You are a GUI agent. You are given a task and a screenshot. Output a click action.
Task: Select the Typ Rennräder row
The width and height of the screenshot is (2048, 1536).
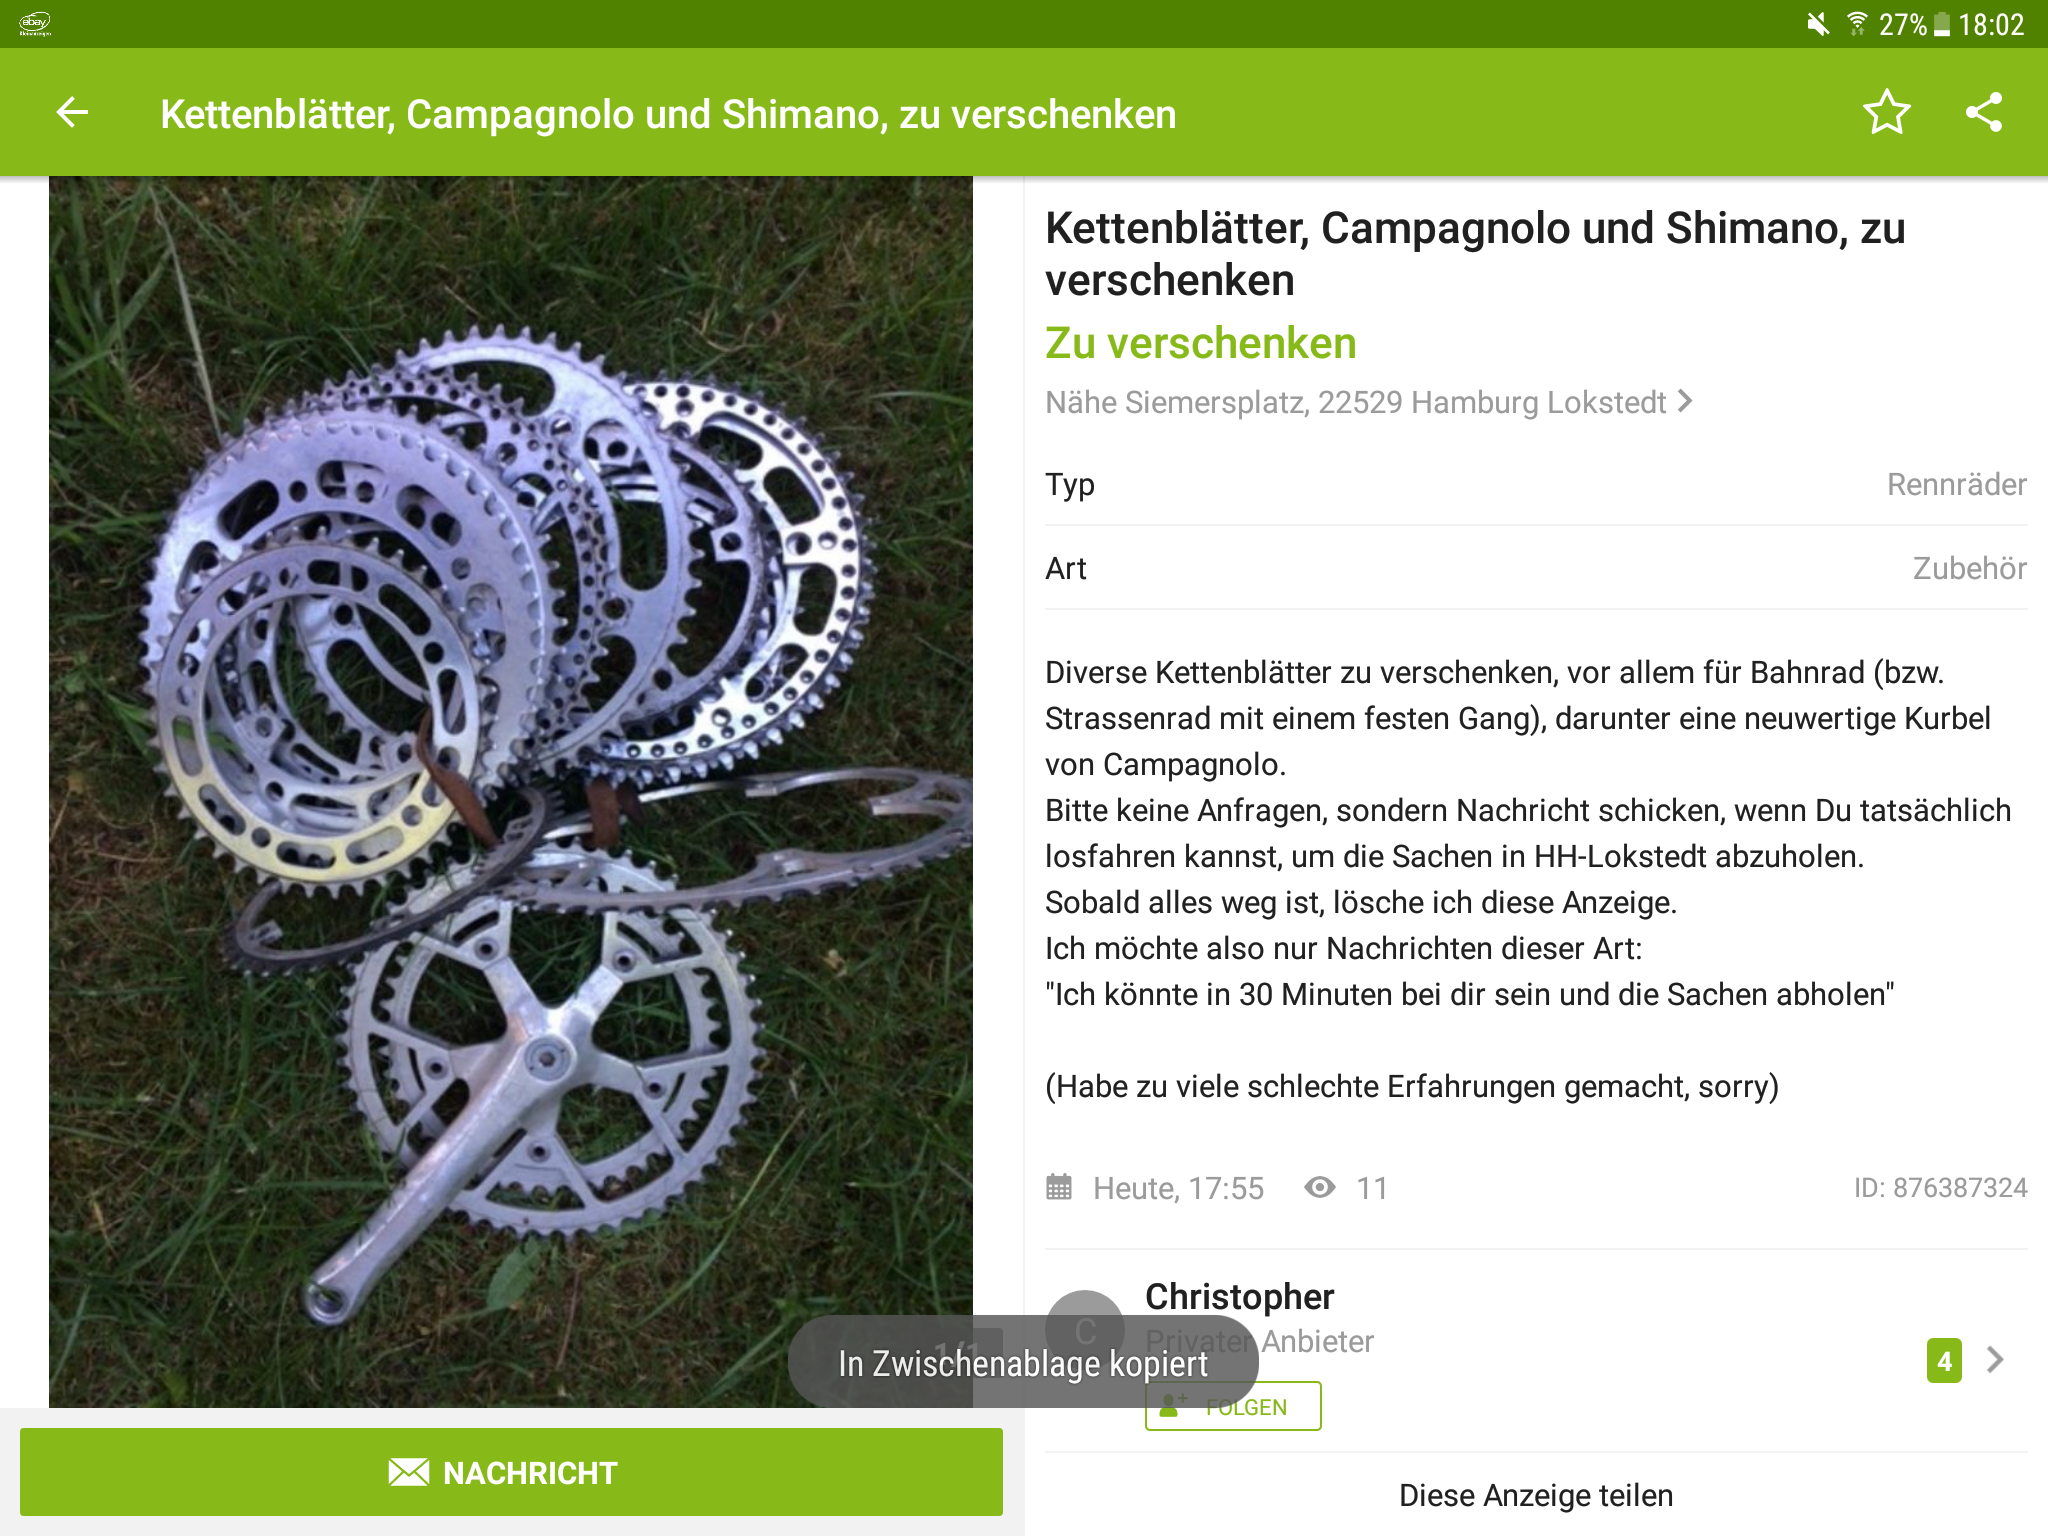pyautogui.click(x=1536, y=484)
